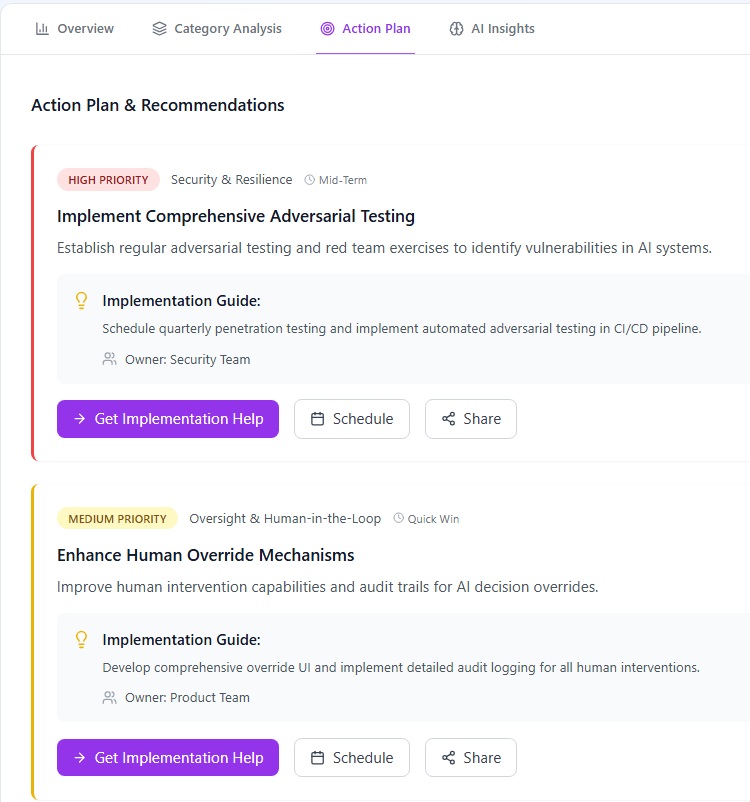Viewport: 750px width, 802px height.
Task: Open the Category Analysis tab
Action: click(x=217, y=29)
